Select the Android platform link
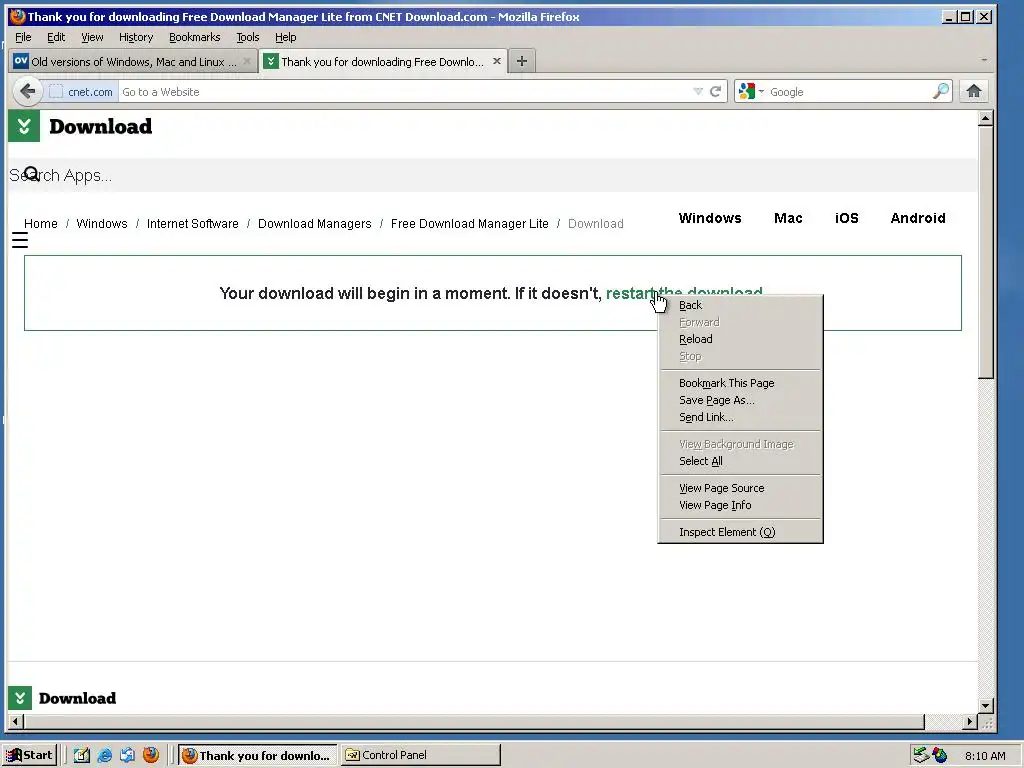The height and width of the screenshot is (768, 1024). tap(918, 218)
